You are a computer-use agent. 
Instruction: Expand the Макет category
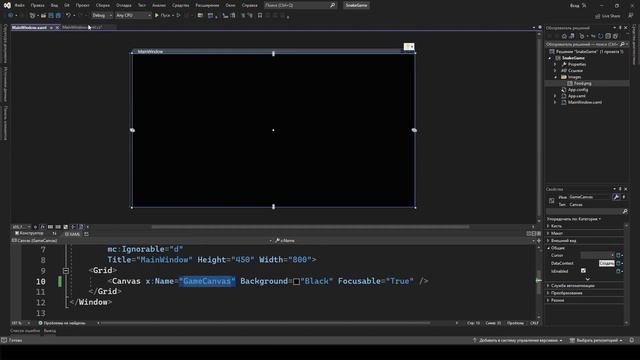548,233
